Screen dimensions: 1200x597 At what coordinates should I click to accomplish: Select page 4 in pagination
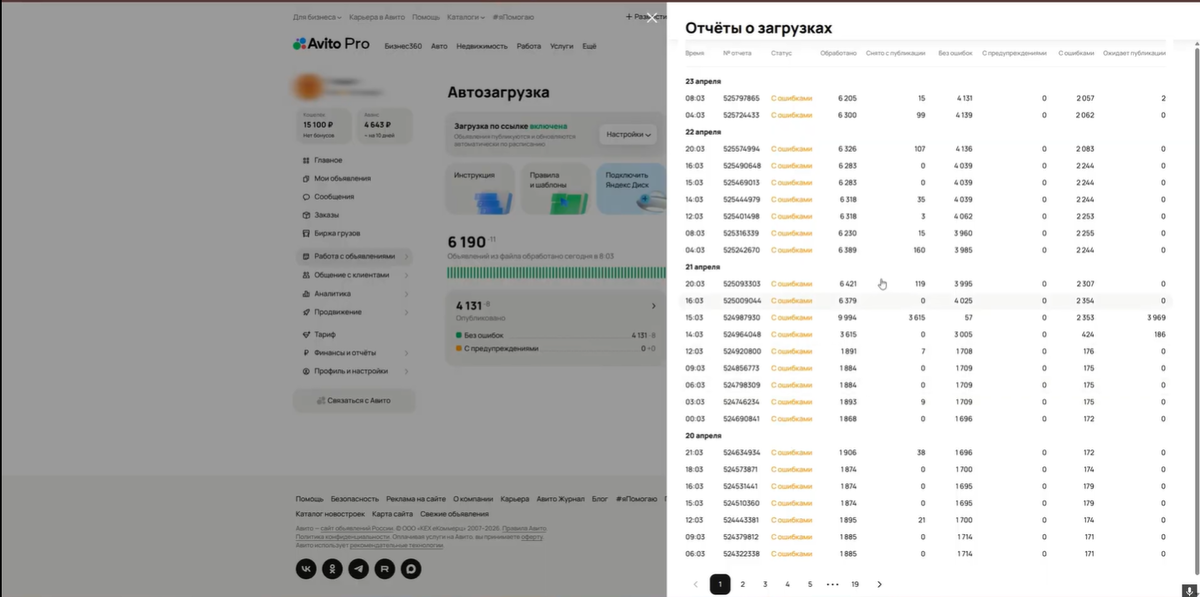pos(787,584)
